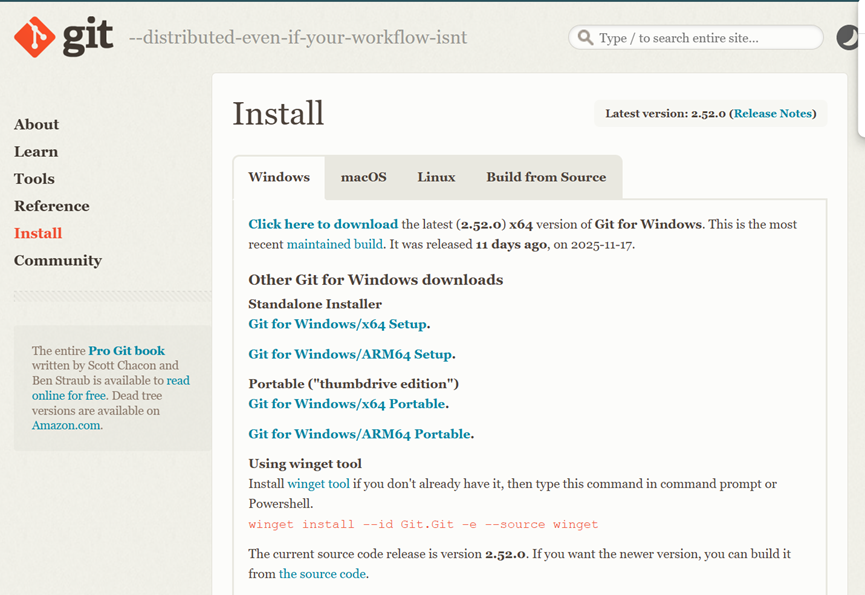Click the winget install command text
Screen dimensions: 865x595
coord(423,524)
